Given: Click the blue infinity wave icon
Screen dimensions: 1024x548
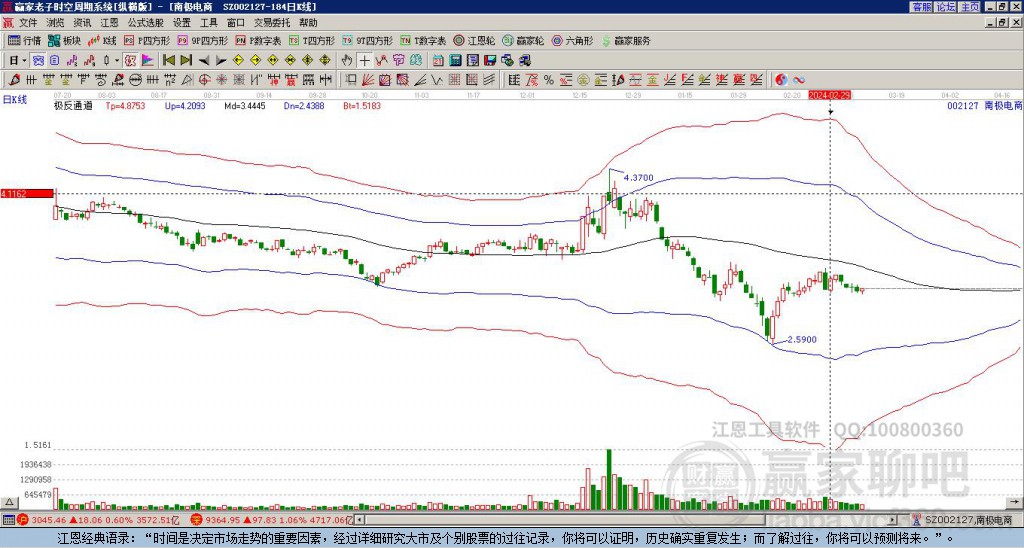Looking at the screenshot, I should [x=799, y=80].
